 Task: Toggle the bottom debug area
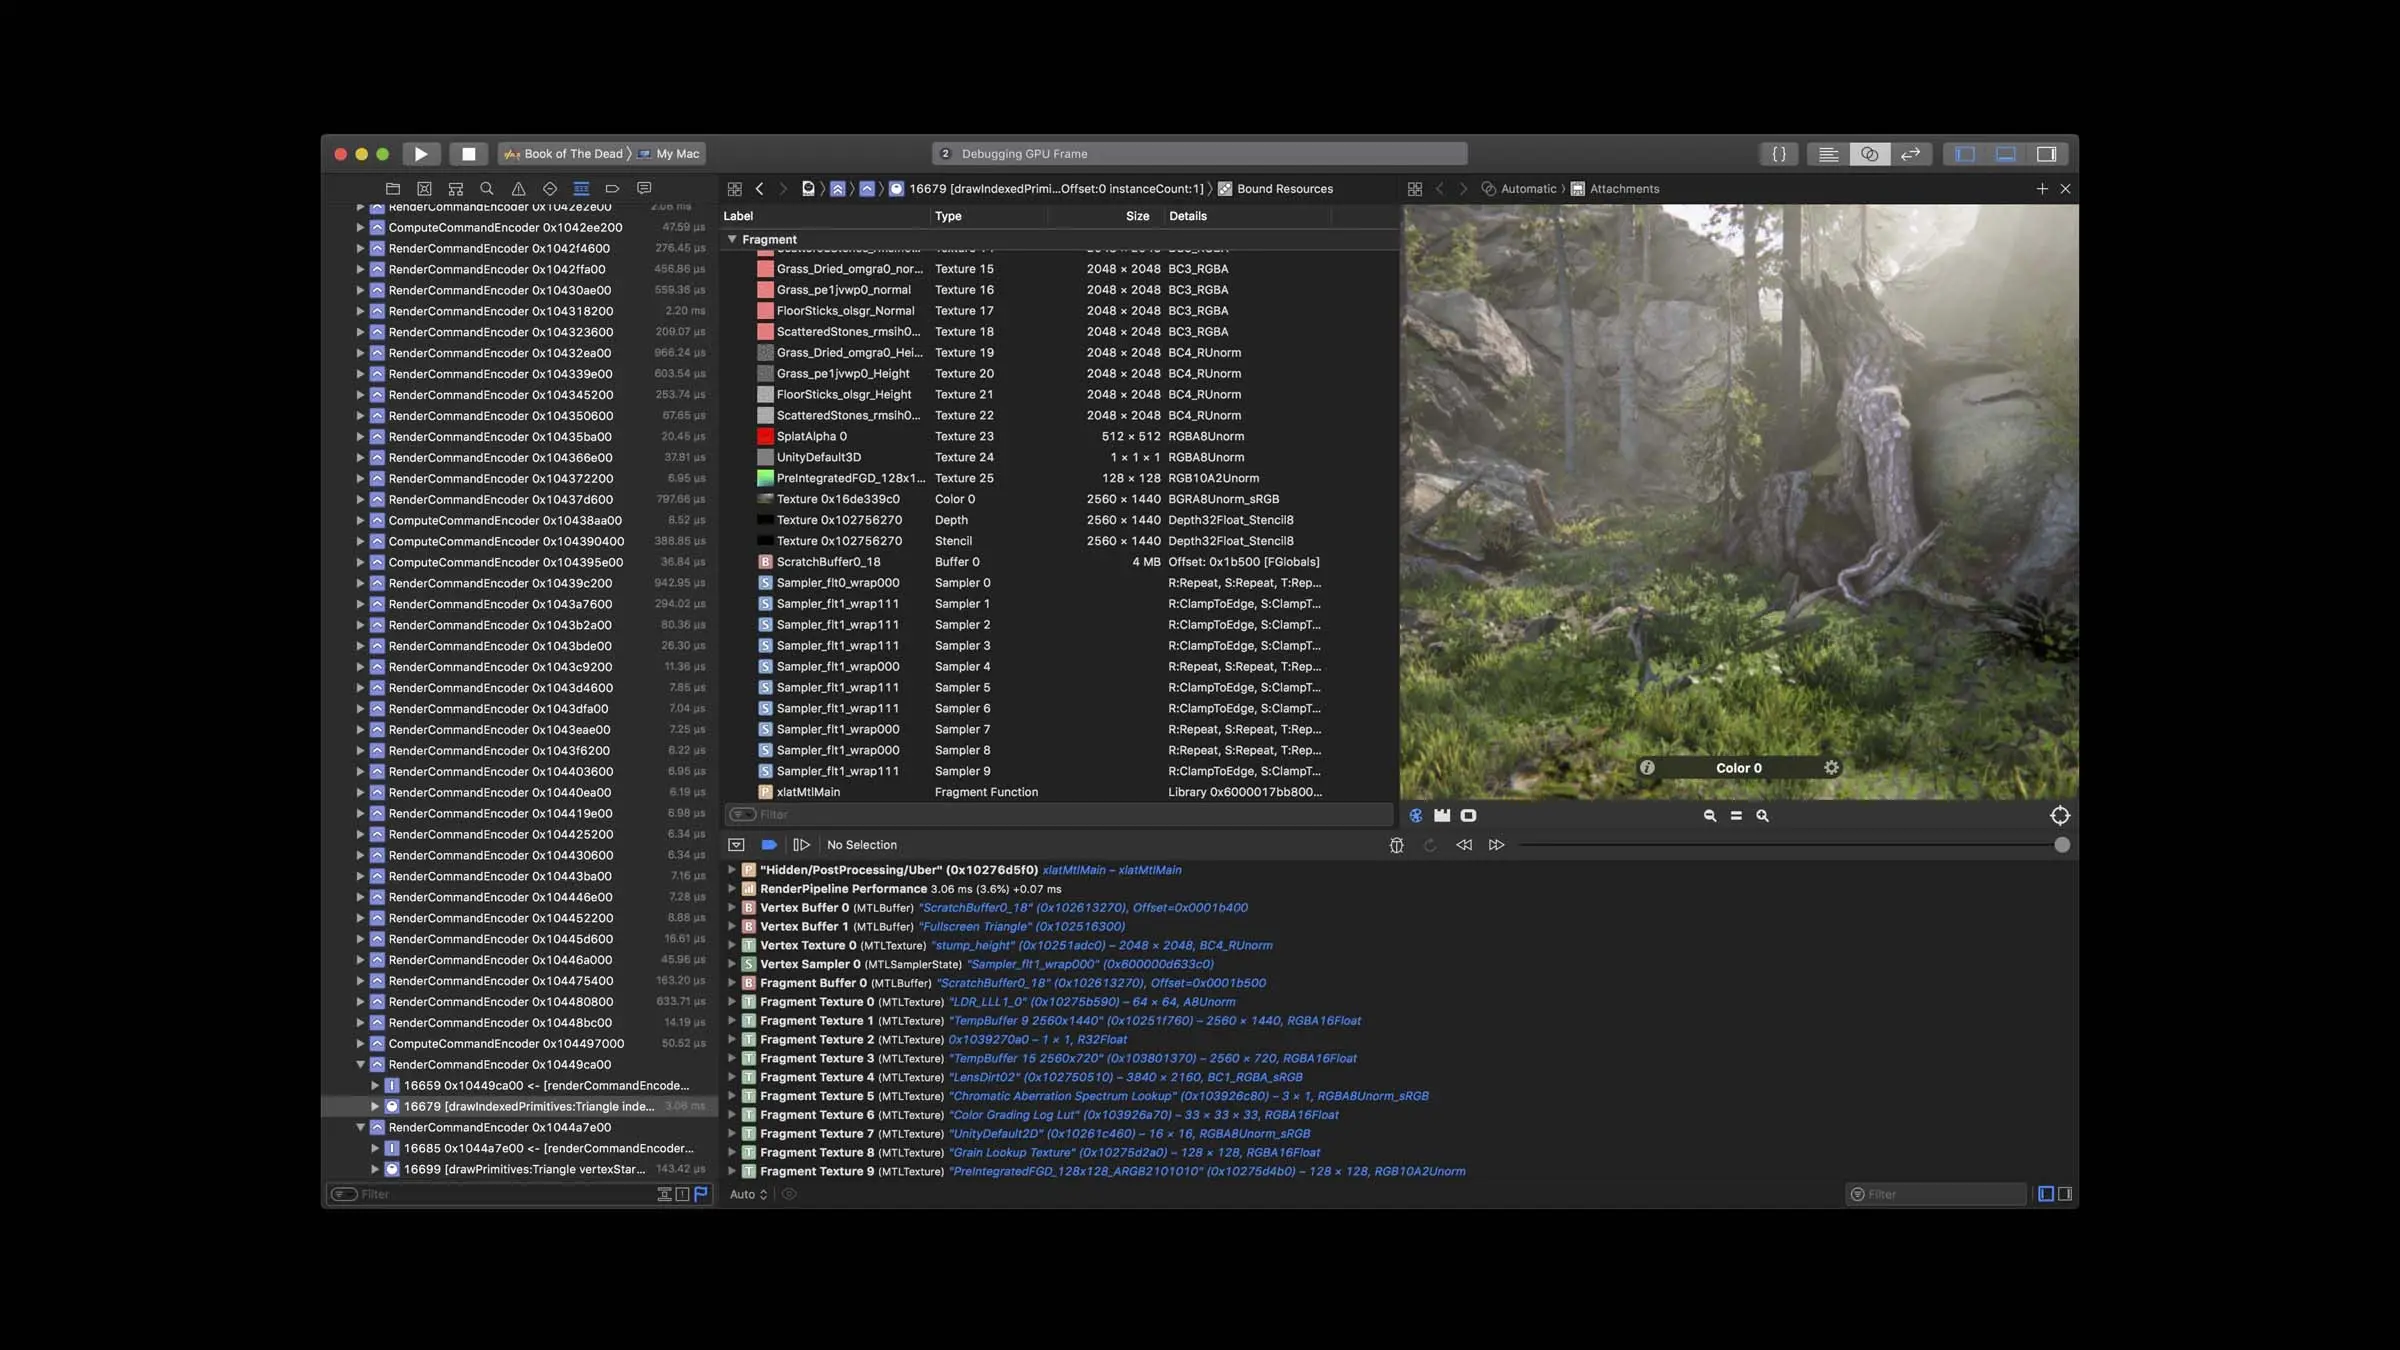(x=2006, y=154)
